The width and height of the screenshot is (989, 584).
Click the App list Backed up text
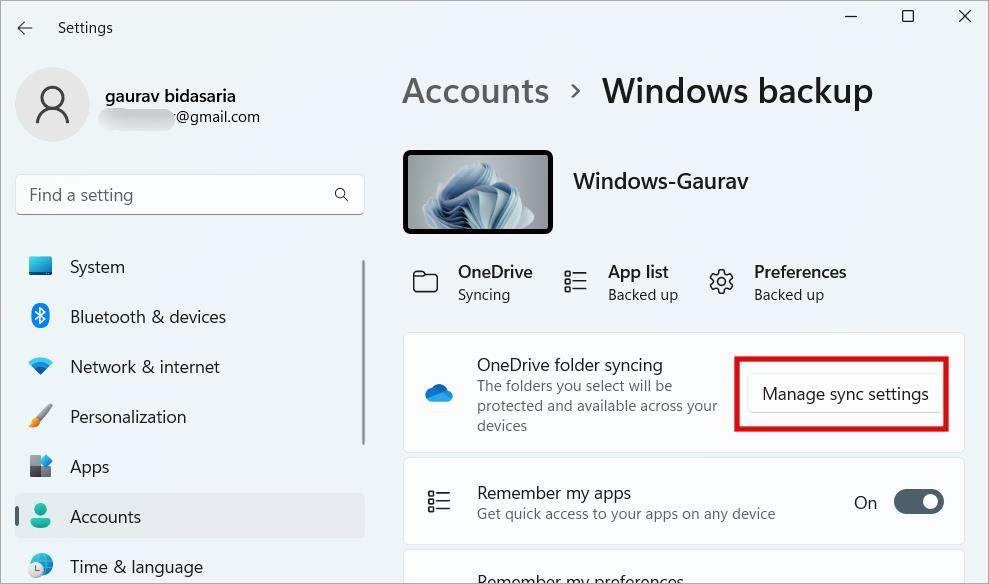pyautogui.click(x=643, y=295)
